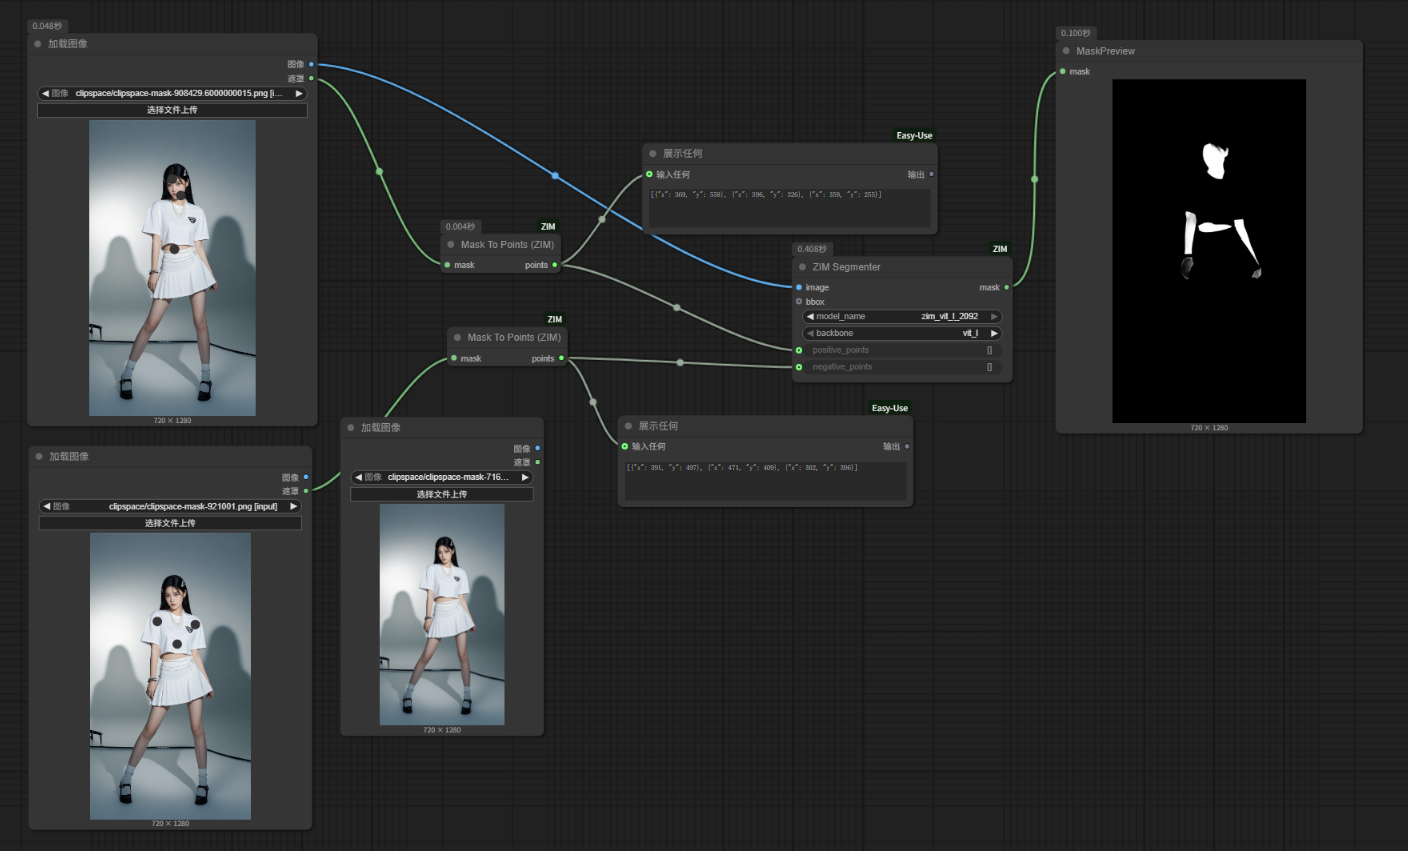Collapse the MaskPreview node using its title dot
The image size is (1408, 851).
(x=1066, y=51)
